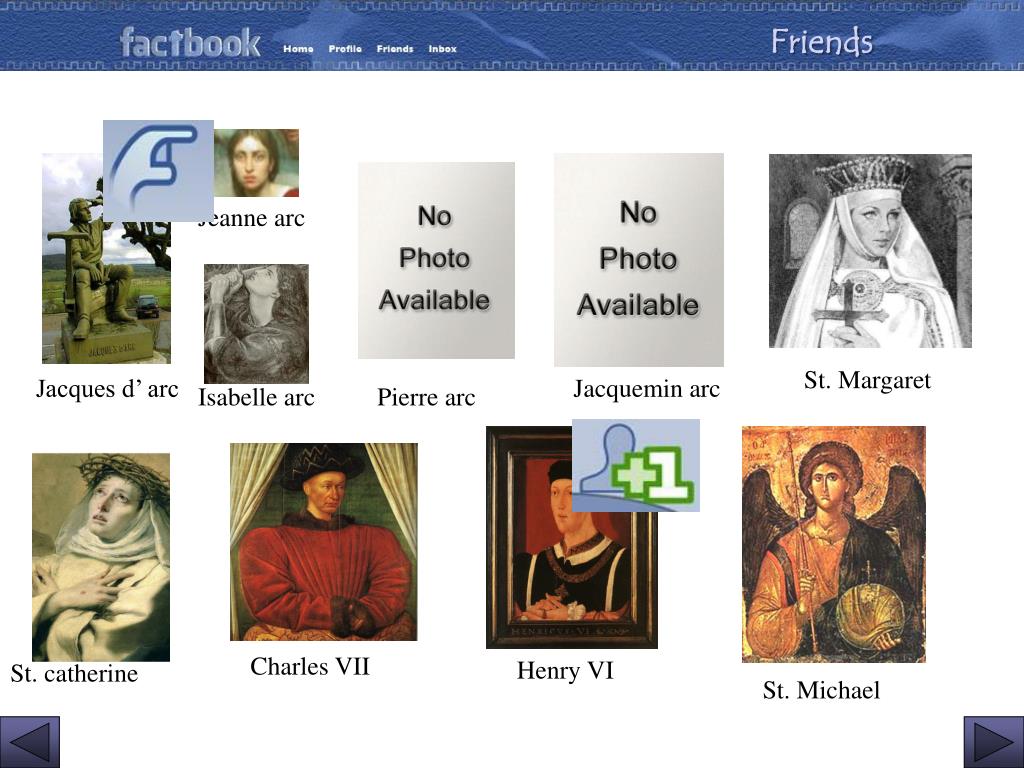Select the Friends navigation link
Image resolution: width=1024 pixels, height=768 pixels.
(x=395, y=49)
